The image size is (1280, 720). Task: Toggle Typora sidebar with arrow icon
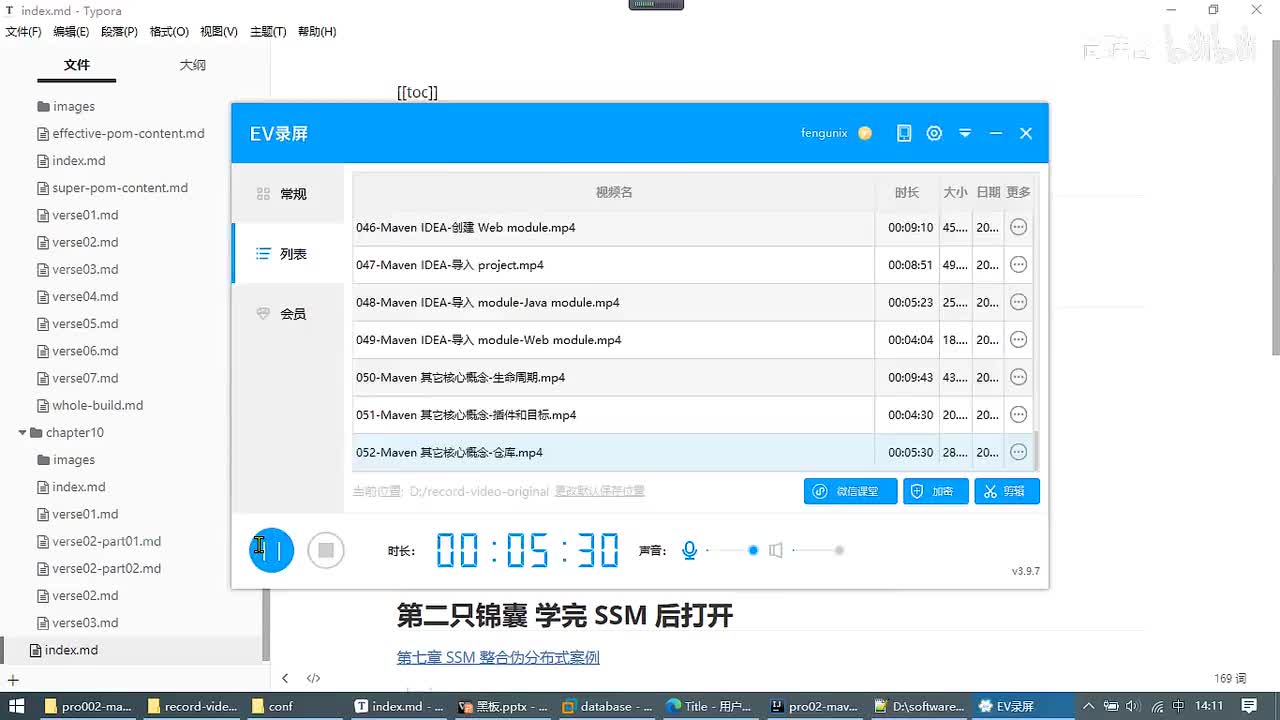pyautogui.click(x=285, y=678)
